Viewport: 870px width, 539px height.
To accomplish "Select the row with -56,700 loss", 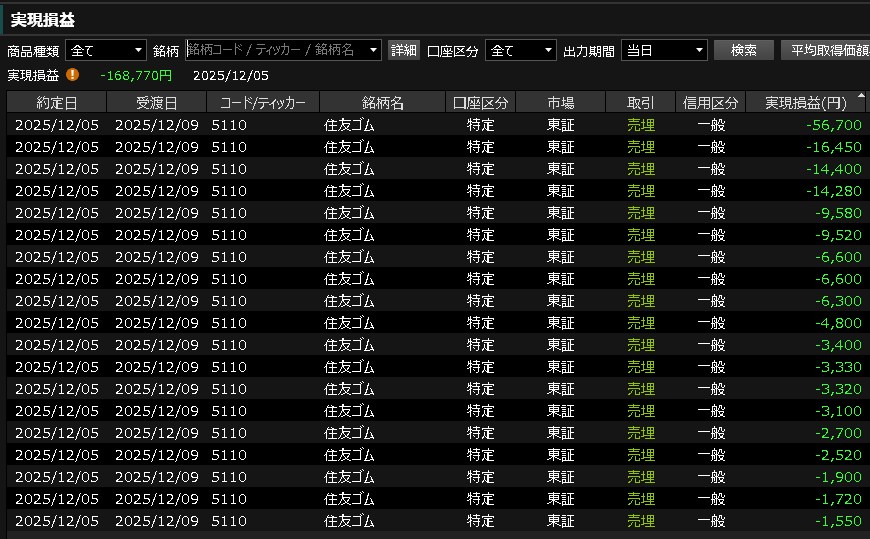I will pos(435,125).
